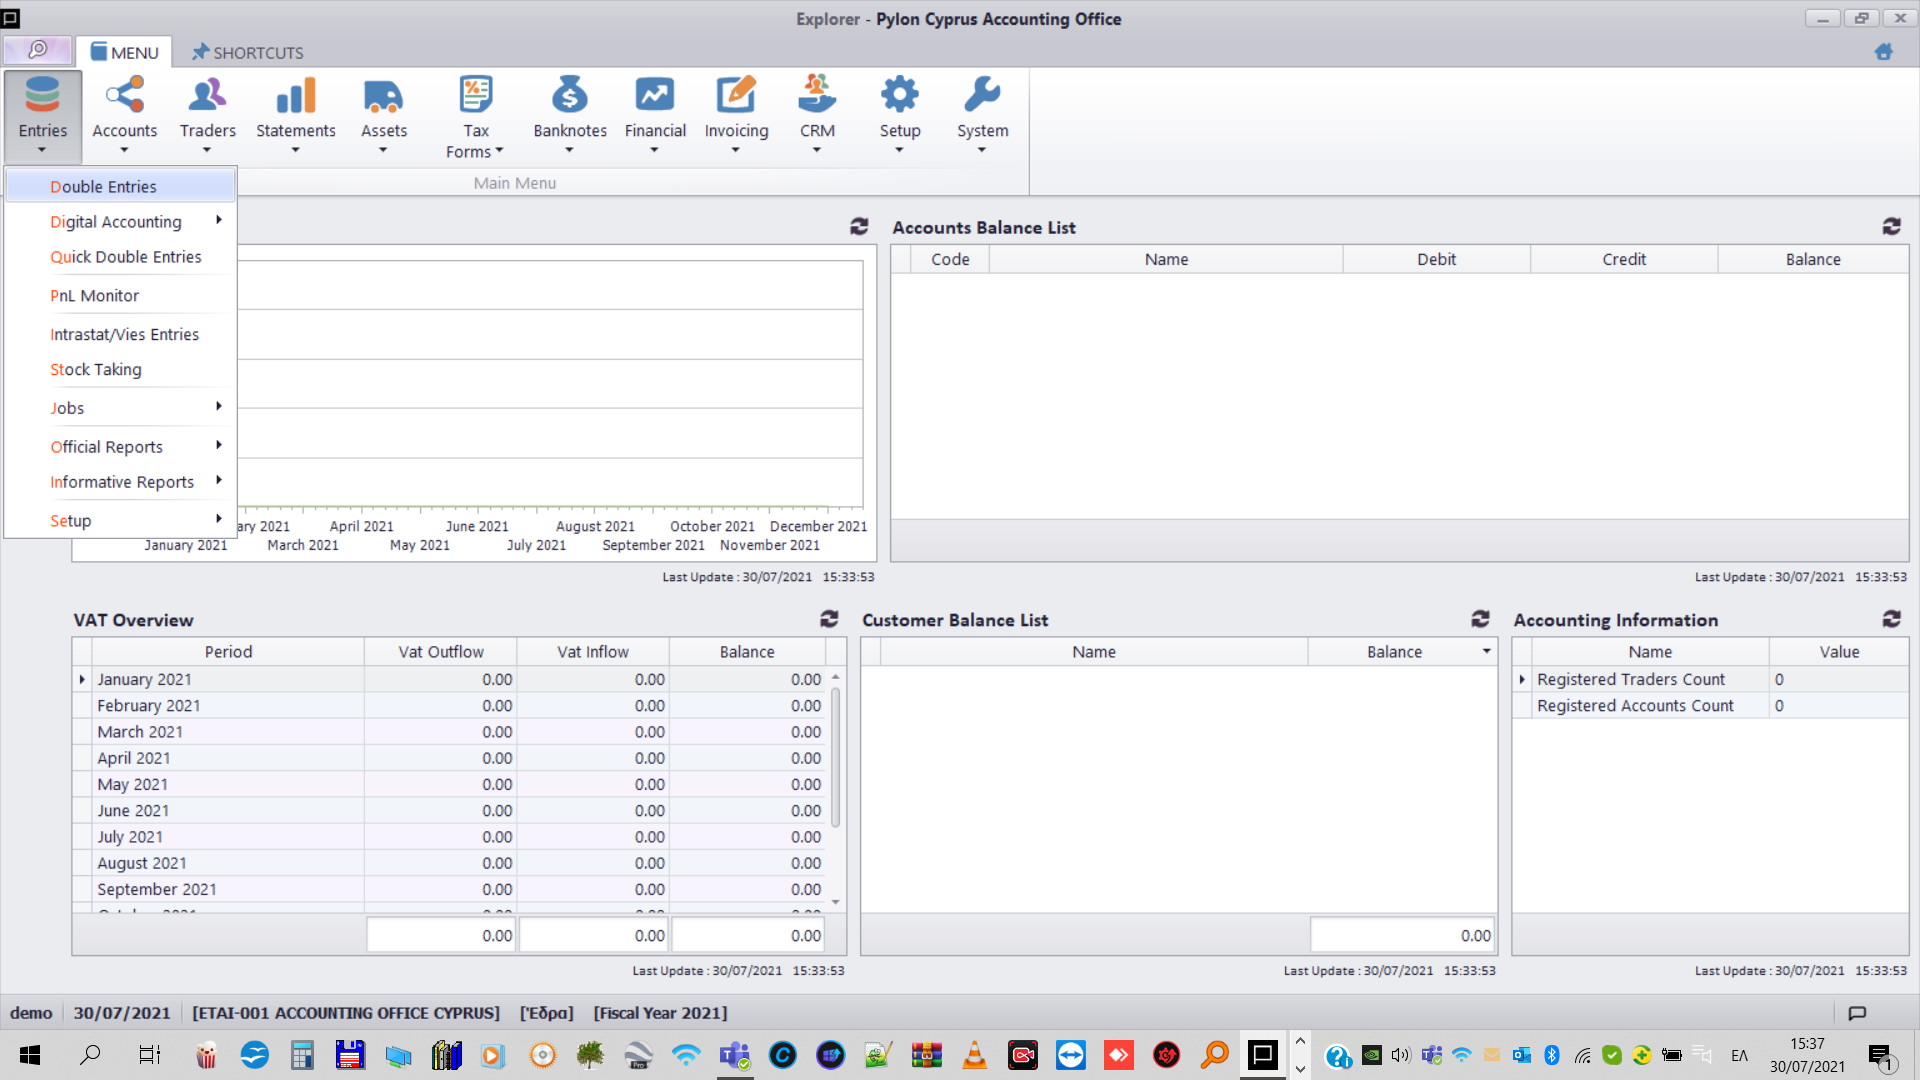
Task: Choose Quick Double Entries from menu
Action: point(126,257)
